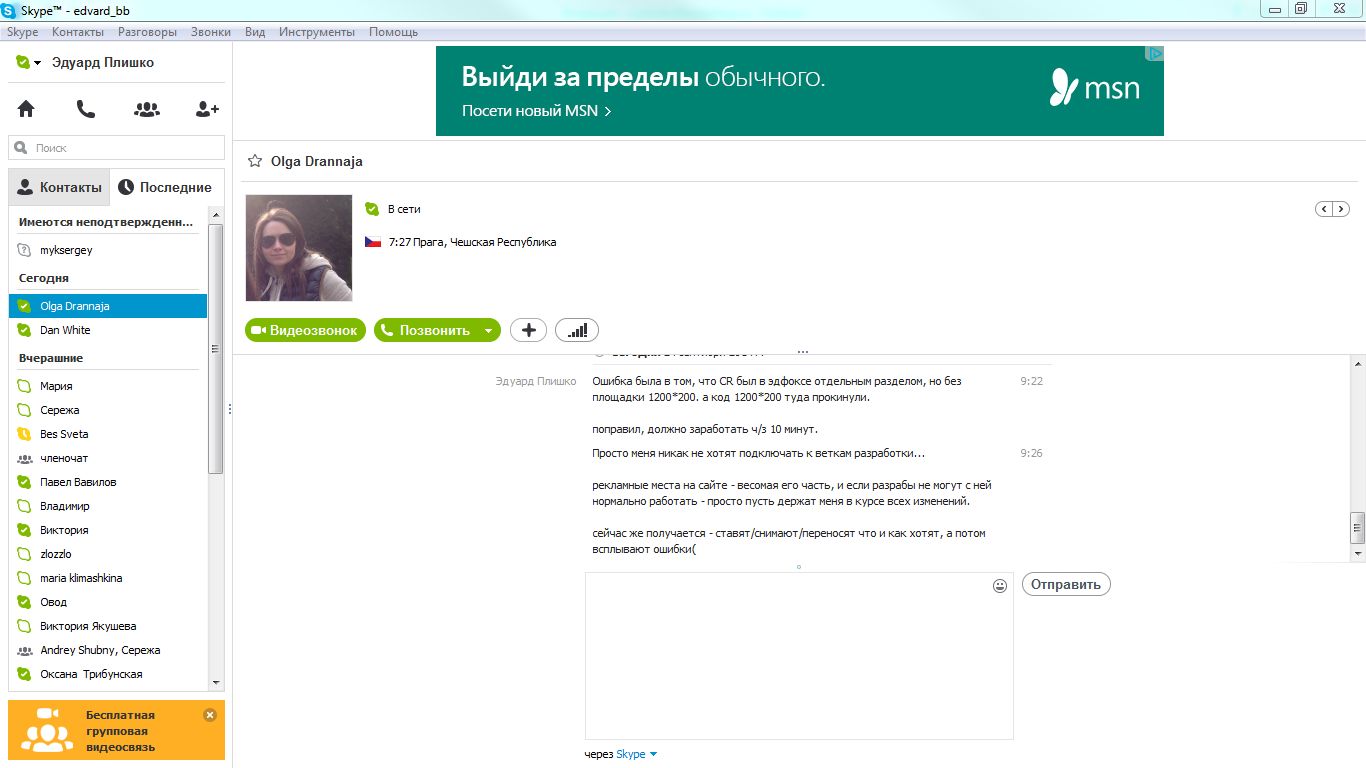The width and height of the screenshot is (1366, 768).
Task: Open the членочат group conversation
Action: coord(108,458)
